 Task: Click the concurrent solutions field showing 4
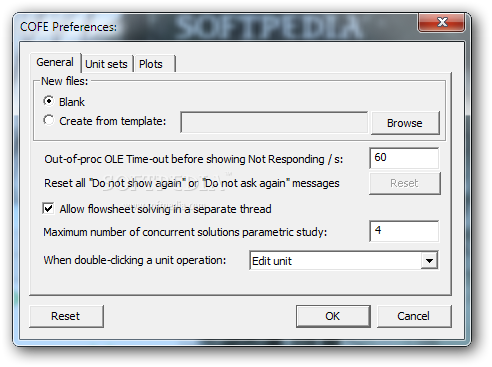click(x=404, y=231)
